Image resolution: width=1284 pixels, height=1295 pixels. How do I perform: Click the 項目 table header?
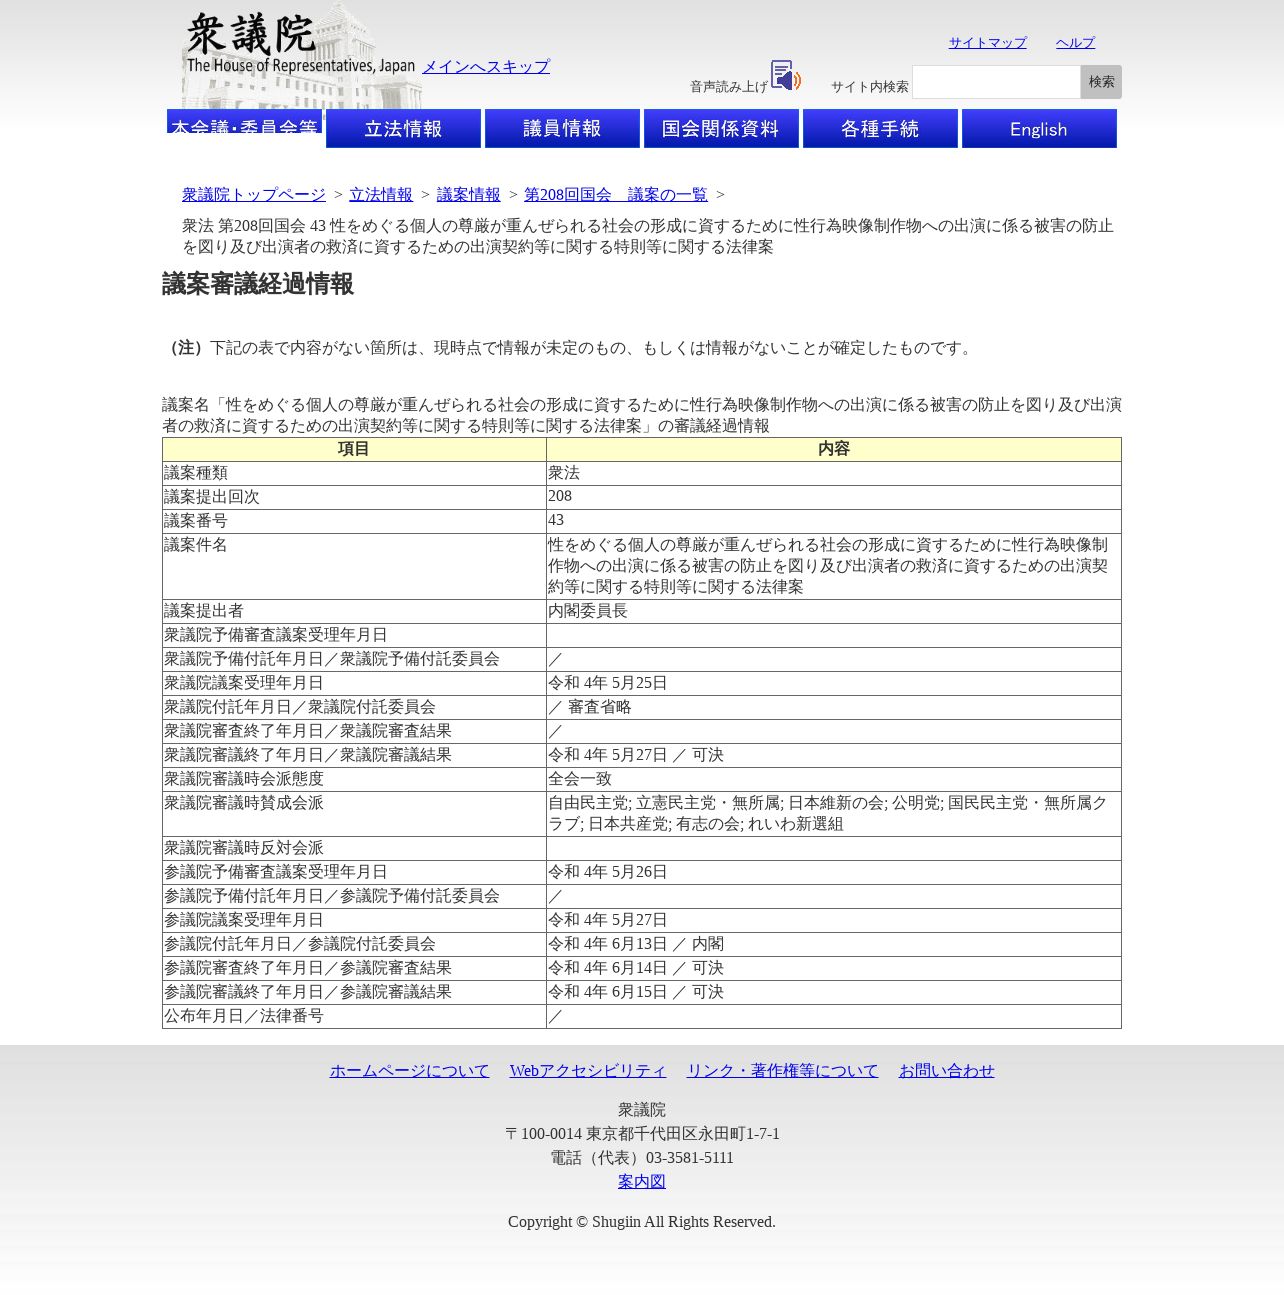[x=354, y=449]
